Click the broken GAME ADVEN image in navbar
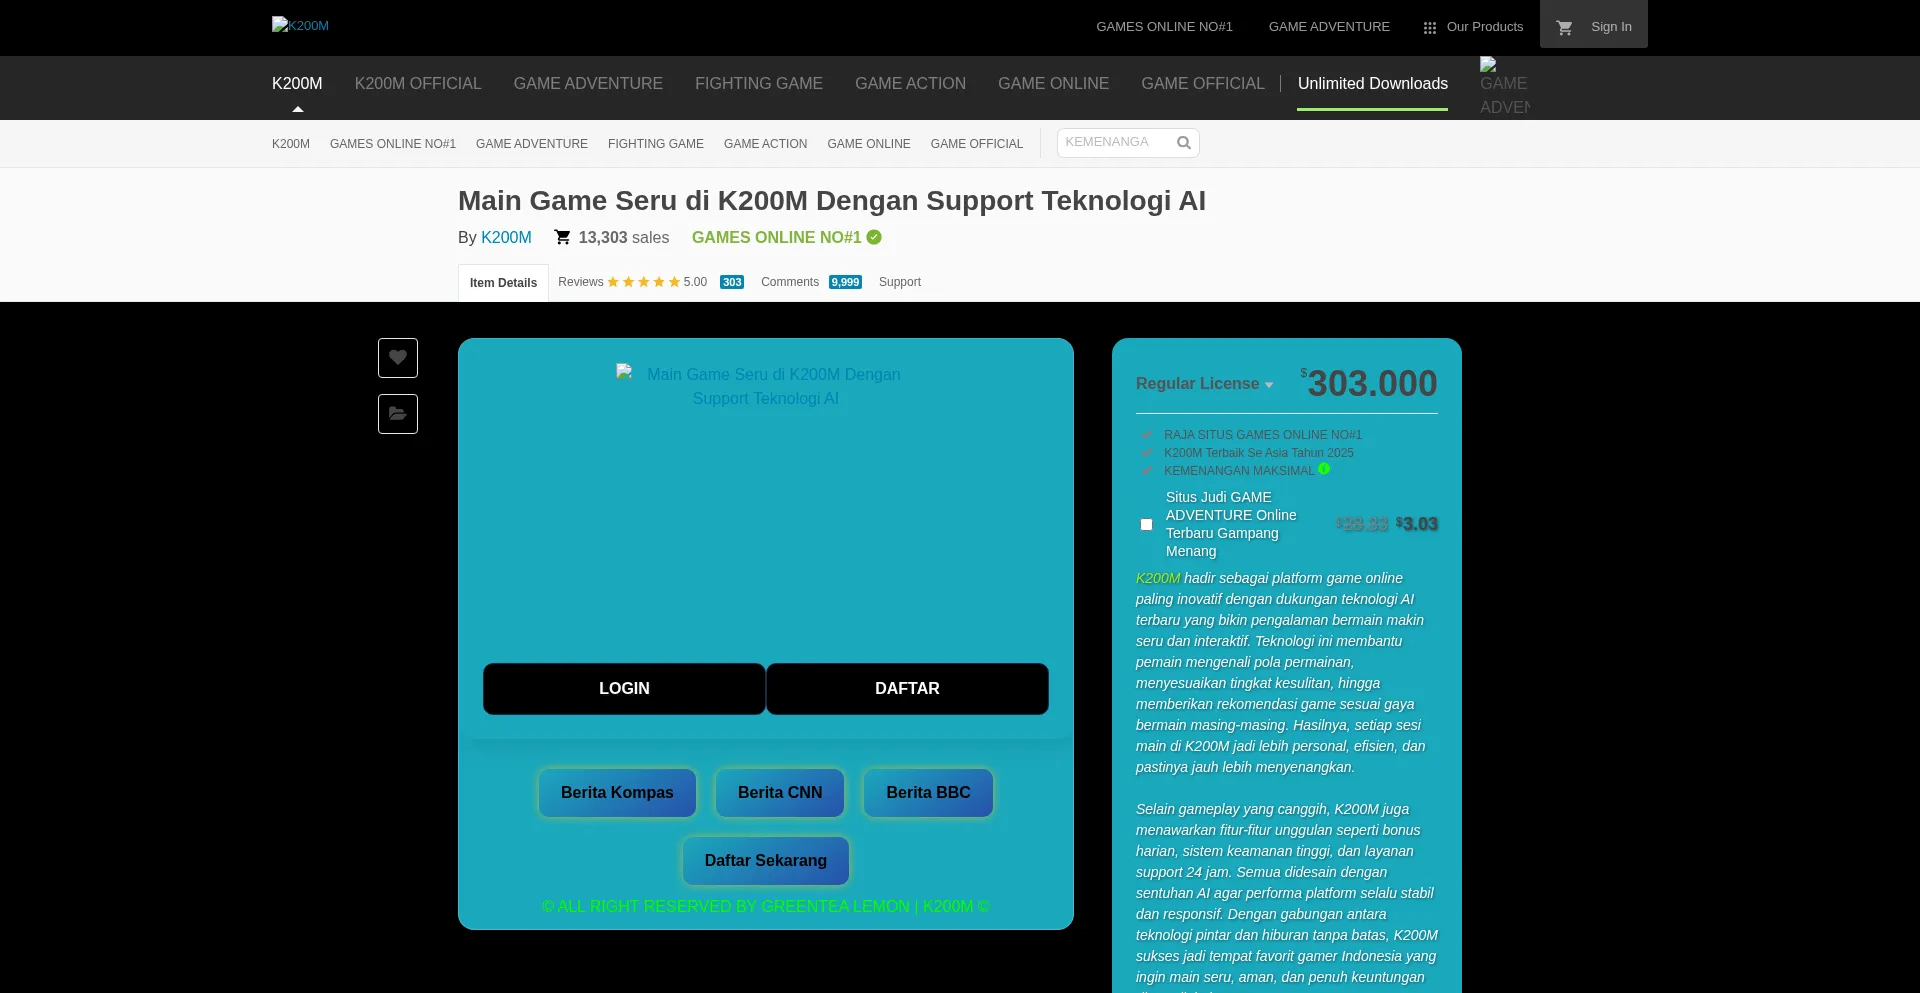Image resolution: width=1920 pixels, height=993 pixels. 1505,86
